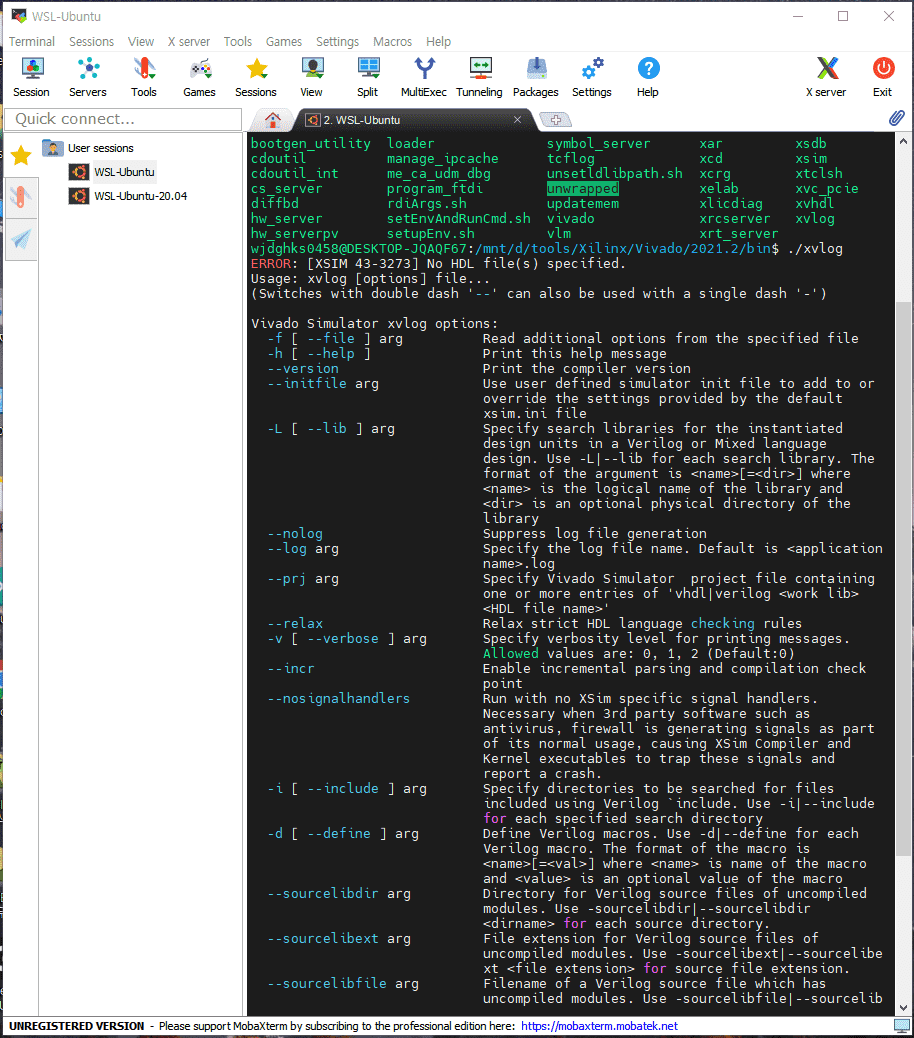
Task: Click the highlighted 'unwrapped' file name
Action: pos(582,189)
